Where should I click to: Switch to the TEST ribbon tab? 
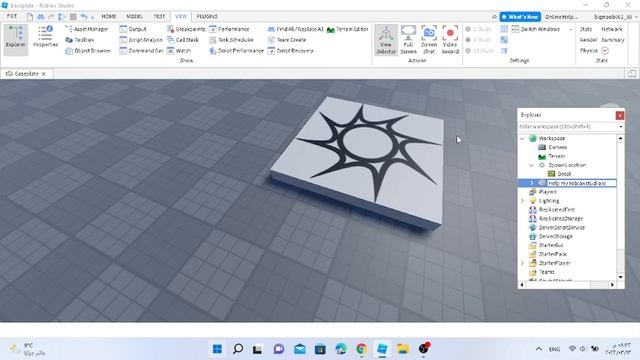click(159, 16)
